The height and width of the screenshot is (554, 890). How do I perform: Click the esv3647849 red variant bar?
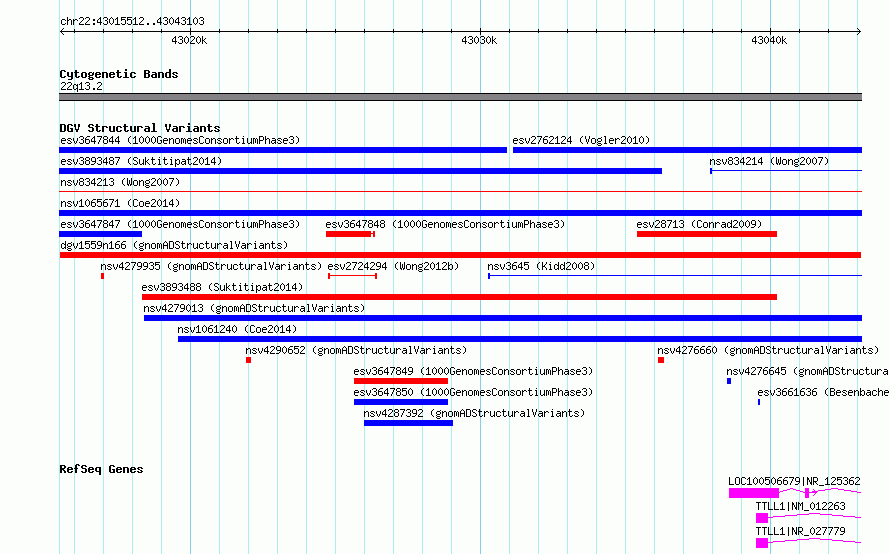[401, 381]
